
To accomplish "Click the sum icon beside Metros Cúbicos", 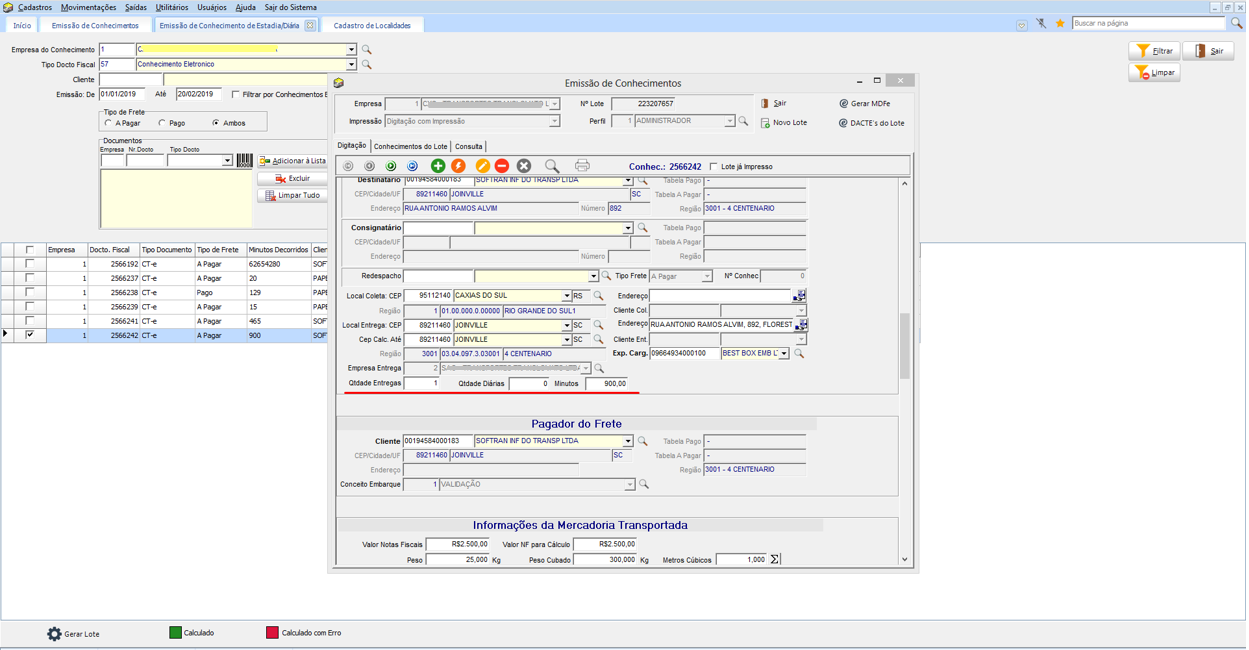I will (x=775, y=560).
